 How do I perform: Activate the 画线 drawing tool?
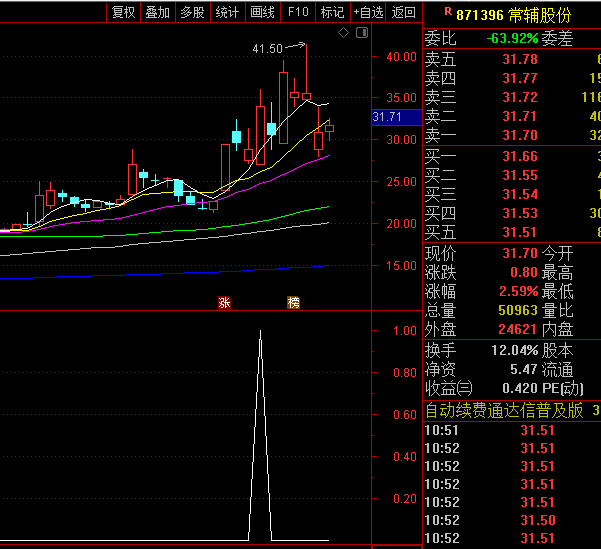tap(262, 12)
